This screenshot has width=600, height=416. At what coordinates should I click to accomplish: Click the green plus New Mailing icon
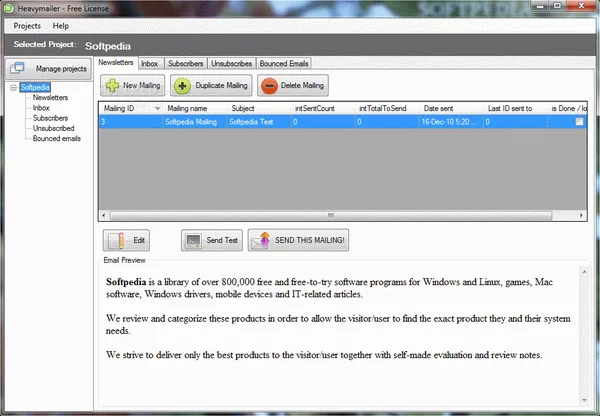pos(112,85)
